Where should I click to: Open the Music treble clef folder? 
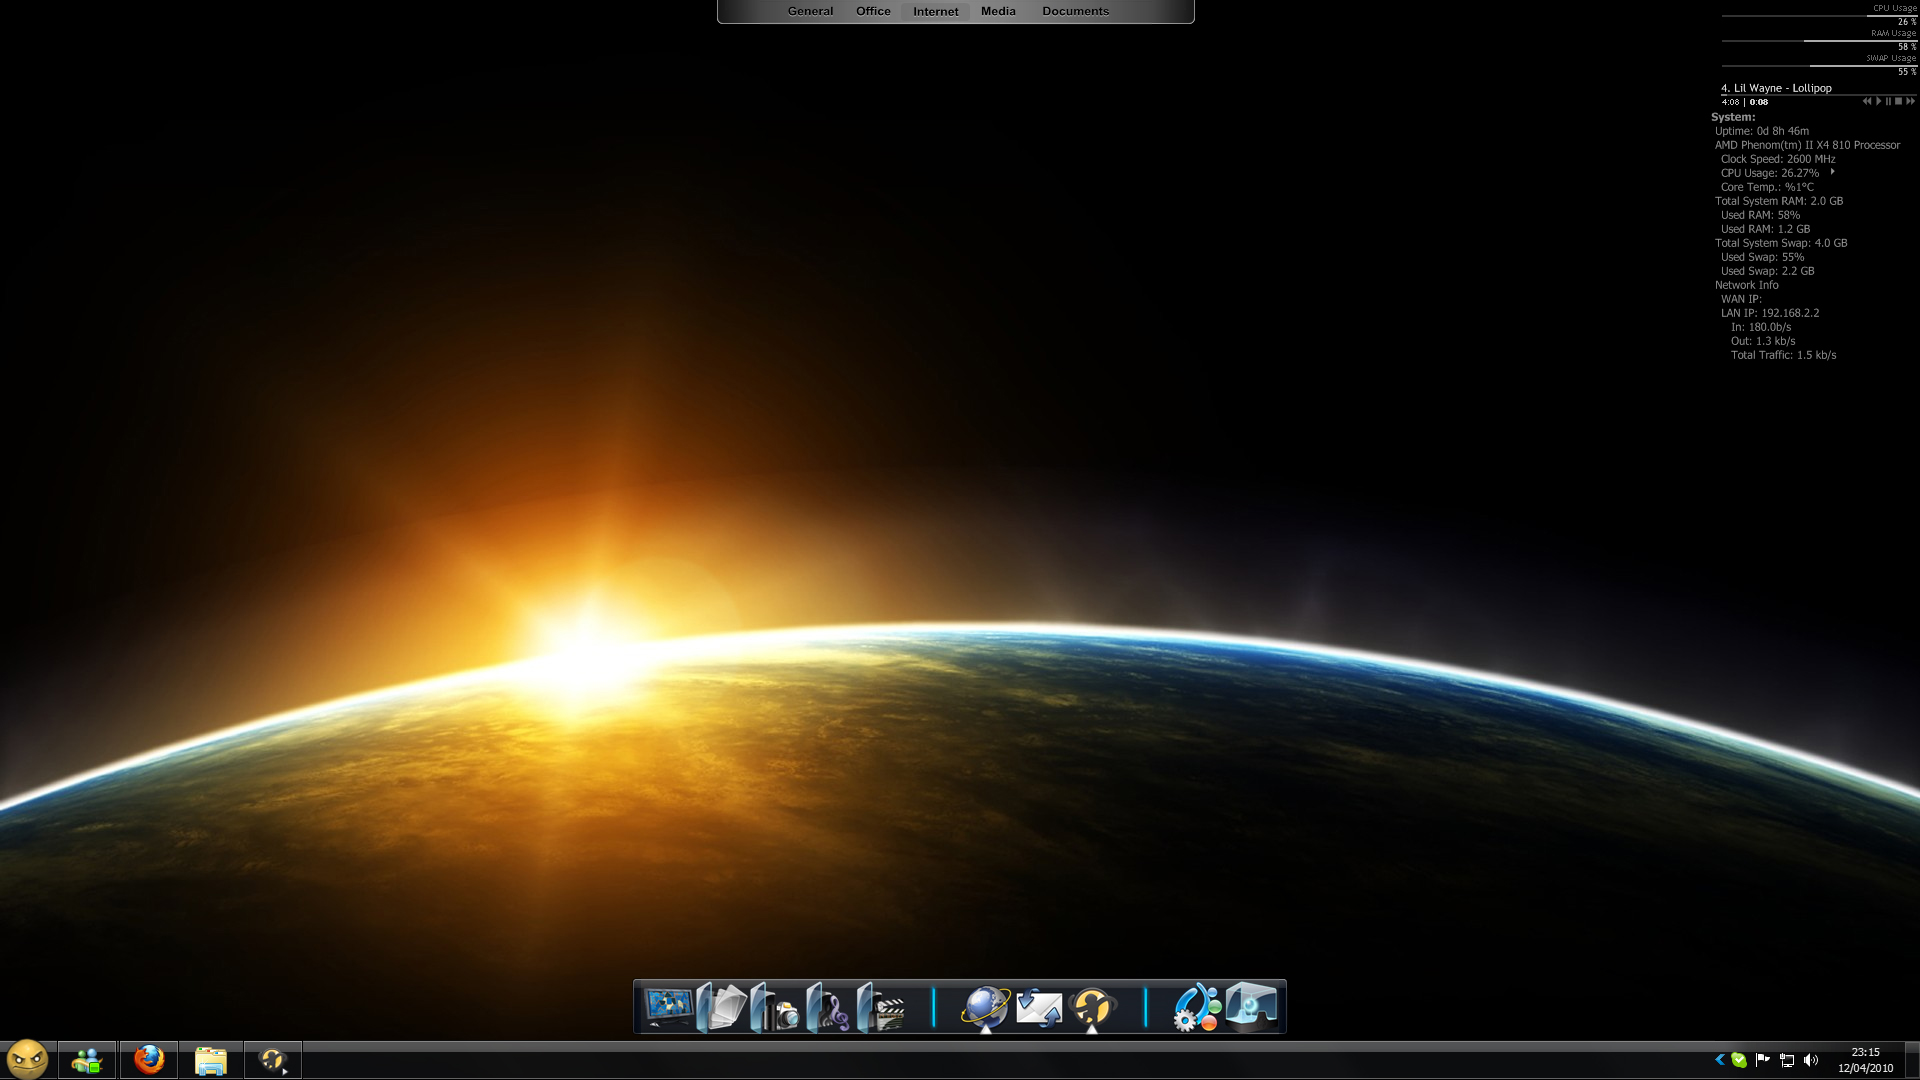pyautogui.click(x=828, y=1008)
